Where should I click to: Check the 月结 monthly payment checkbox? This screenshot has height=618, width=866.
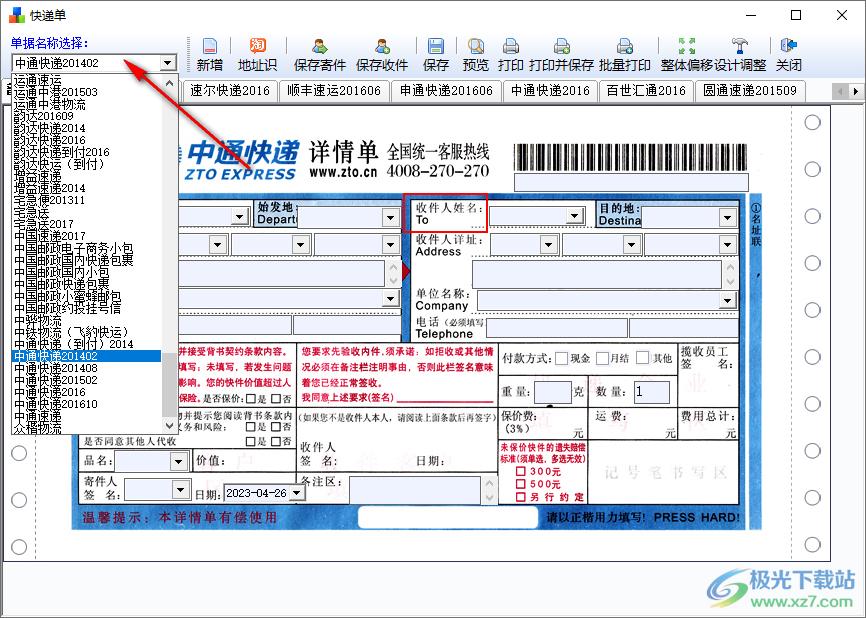[x=600, y=358]
